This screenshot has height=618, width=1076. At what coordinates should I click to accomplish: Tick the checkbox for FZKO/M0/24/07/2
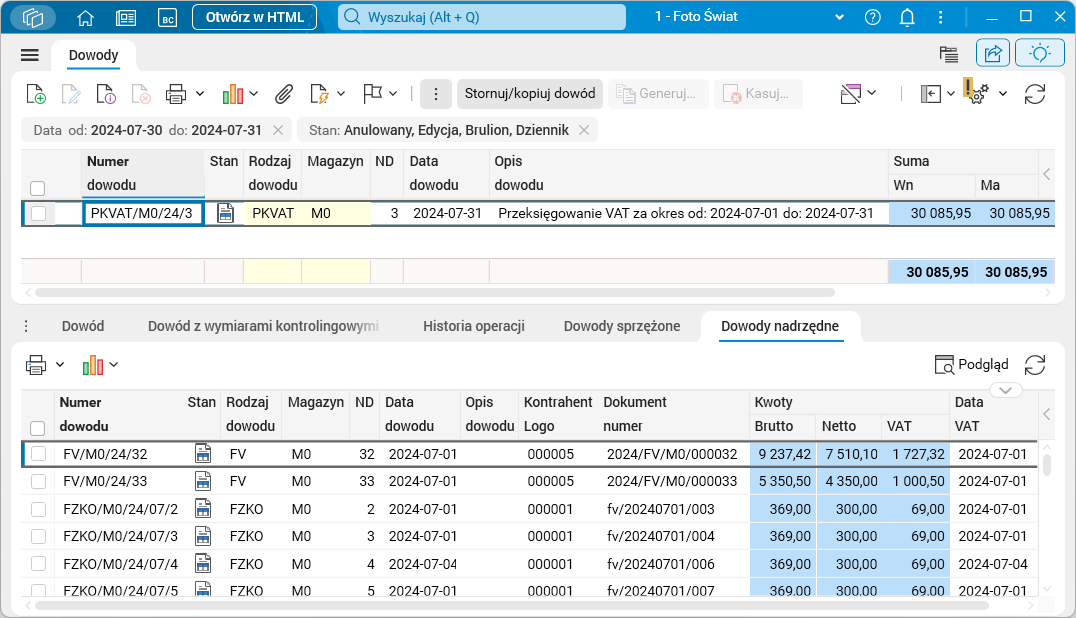tap(38, 509)
